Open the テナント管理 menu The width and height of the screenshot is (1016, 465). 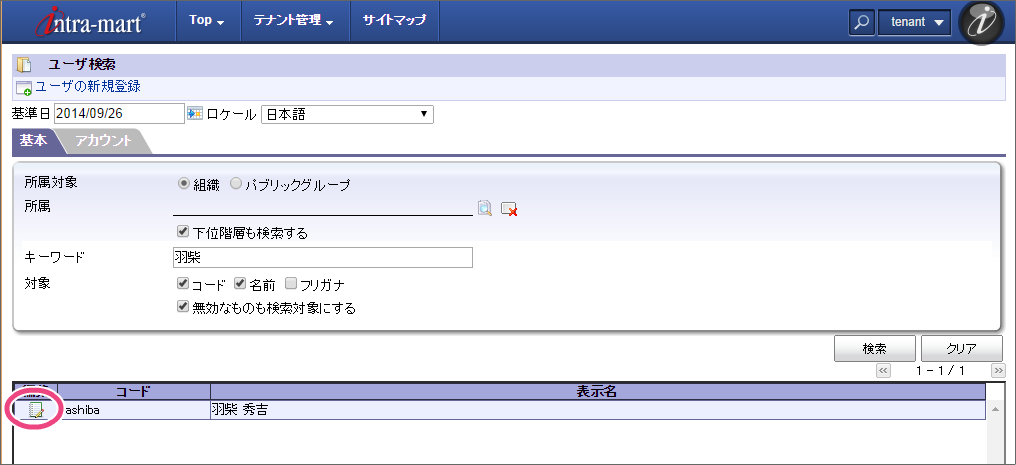tap(294, 21)
